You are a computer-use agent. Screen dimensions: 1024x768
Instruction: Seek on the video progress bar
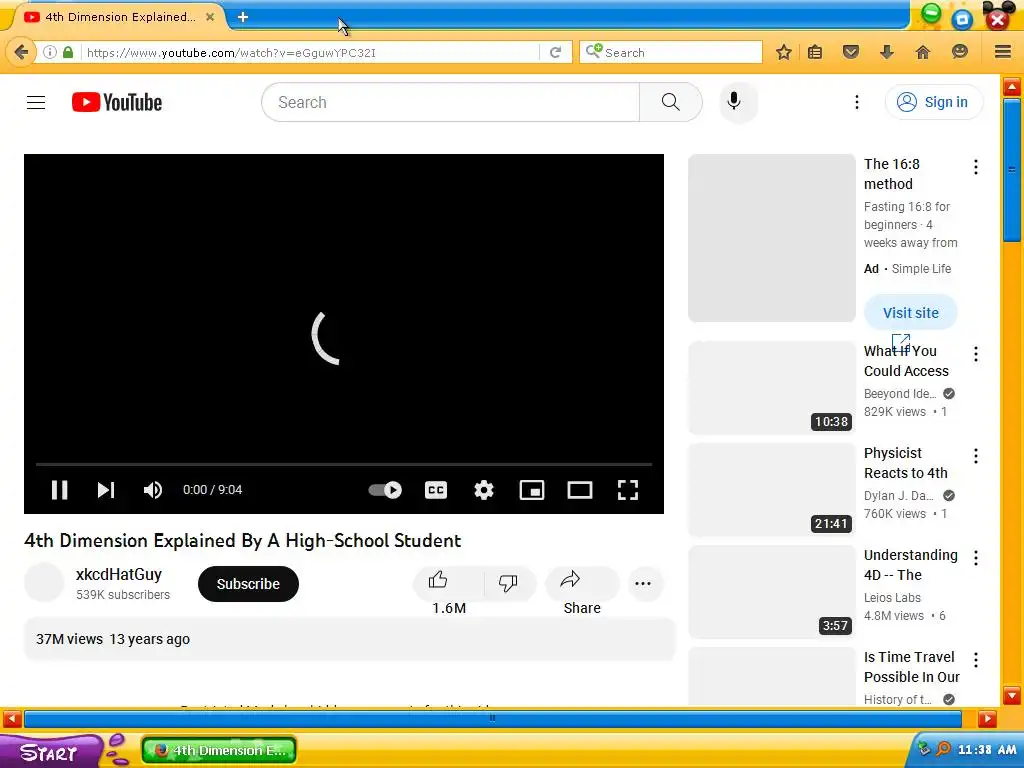[344, 464]
